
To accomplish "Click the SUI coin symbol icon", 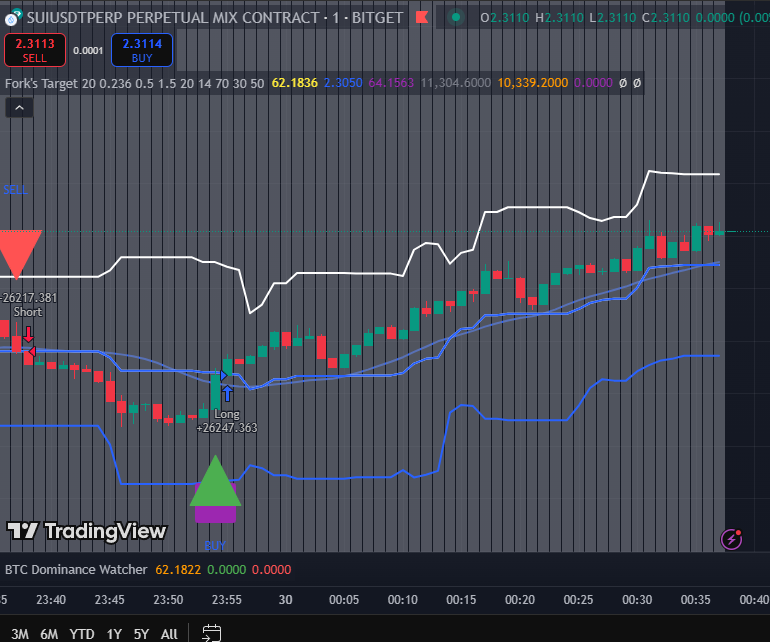I will click(12, 18).
